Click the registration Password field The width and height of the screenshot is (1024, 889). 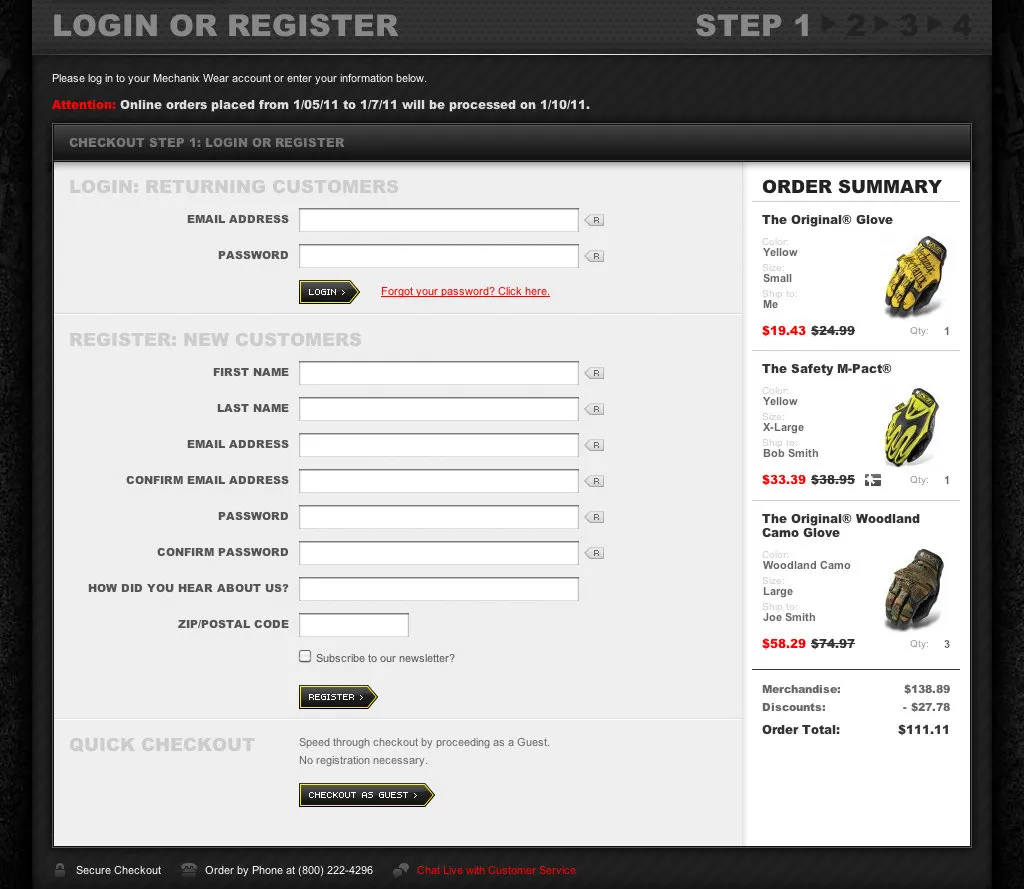(x=438, y=517)
